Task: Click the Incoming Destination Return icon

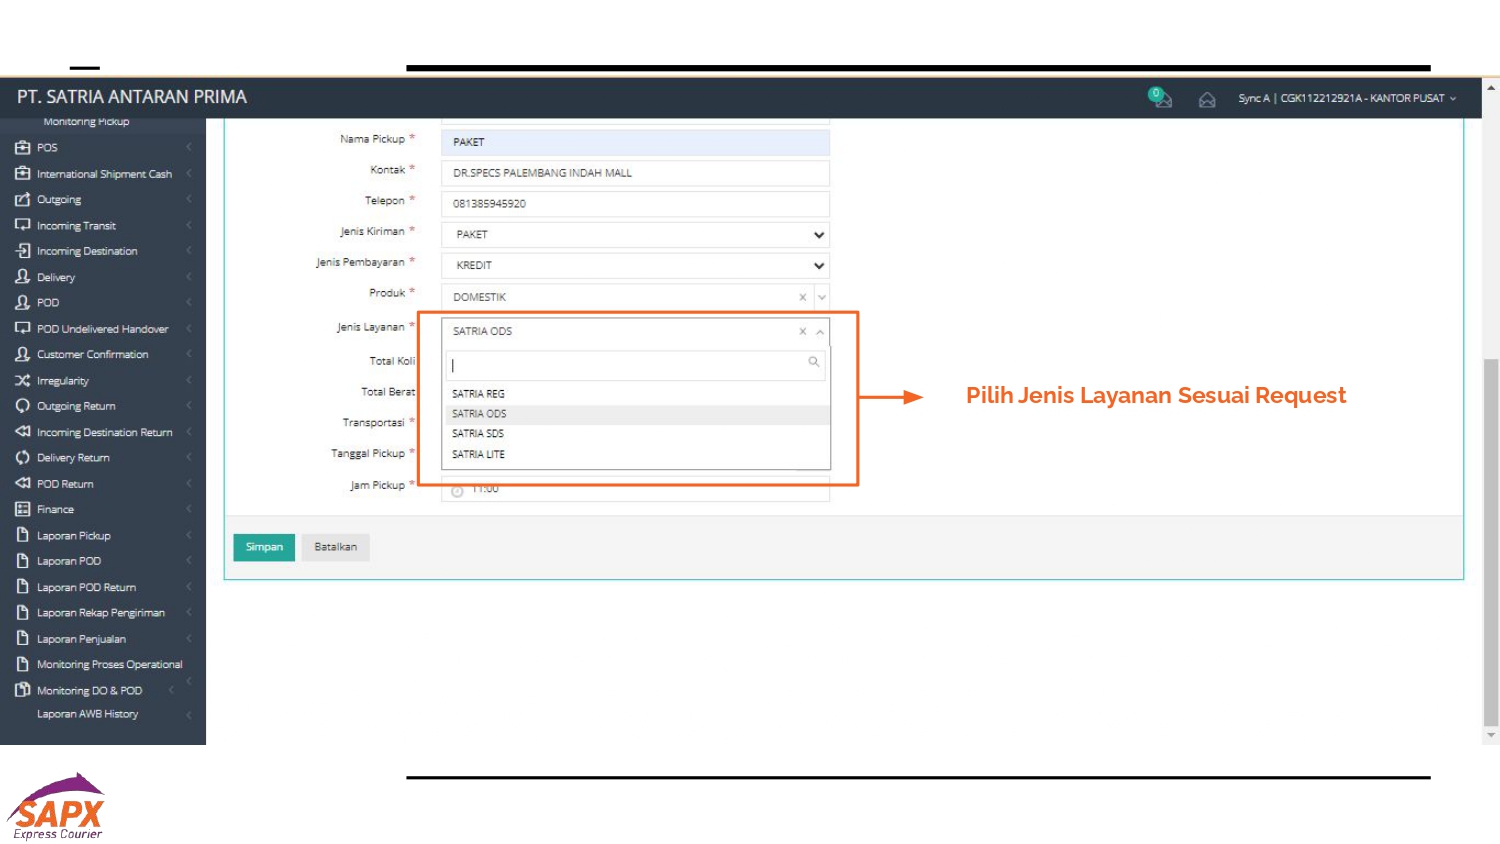Action: (x=22, y=432)
